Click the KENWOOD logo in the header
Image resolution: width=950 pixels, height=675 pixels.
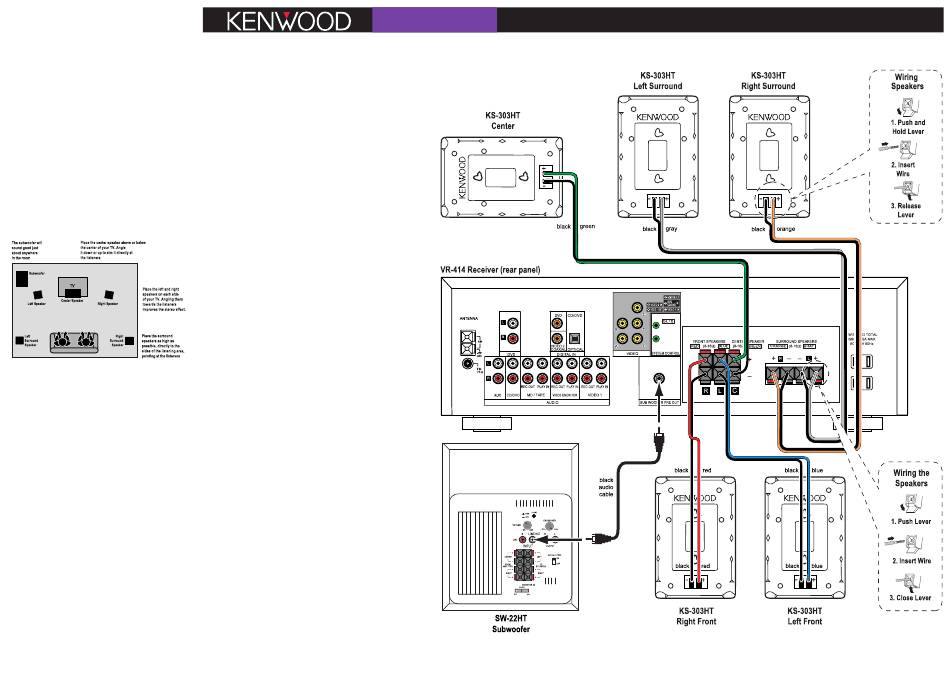tap(288, 21)
